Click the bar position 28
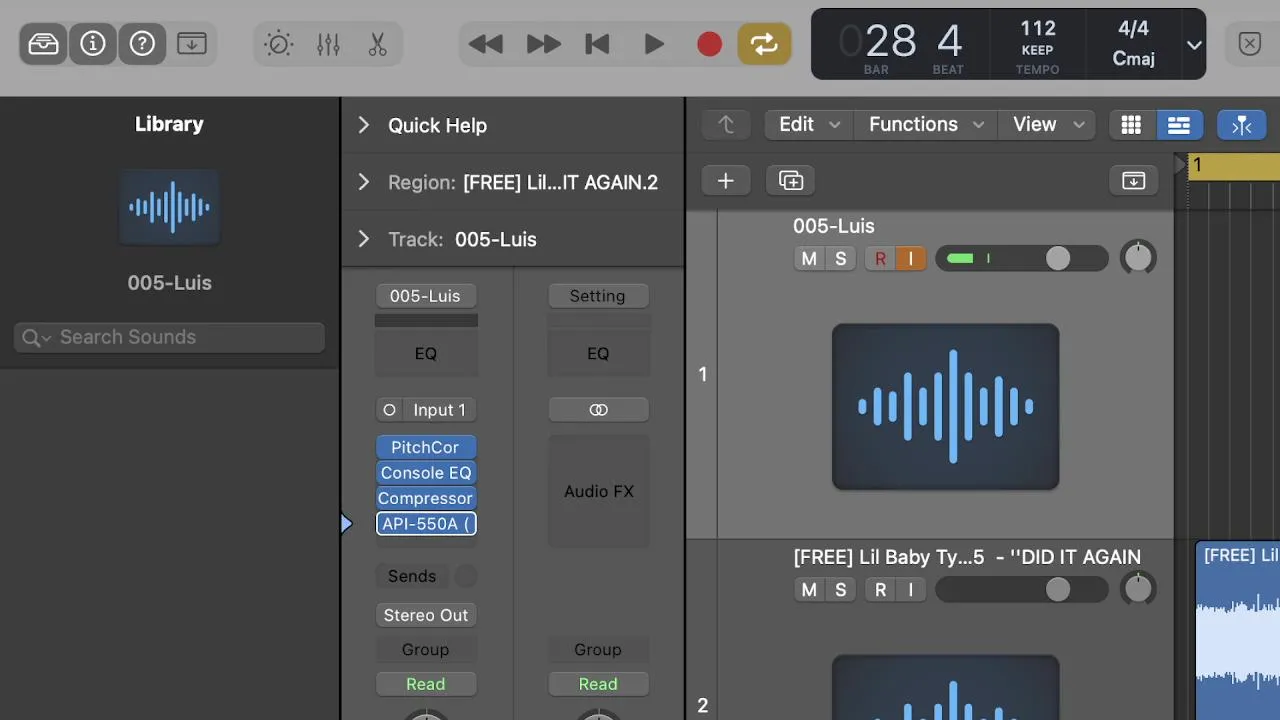This screenshot has height=720, width=1280. tap(890, 41)
